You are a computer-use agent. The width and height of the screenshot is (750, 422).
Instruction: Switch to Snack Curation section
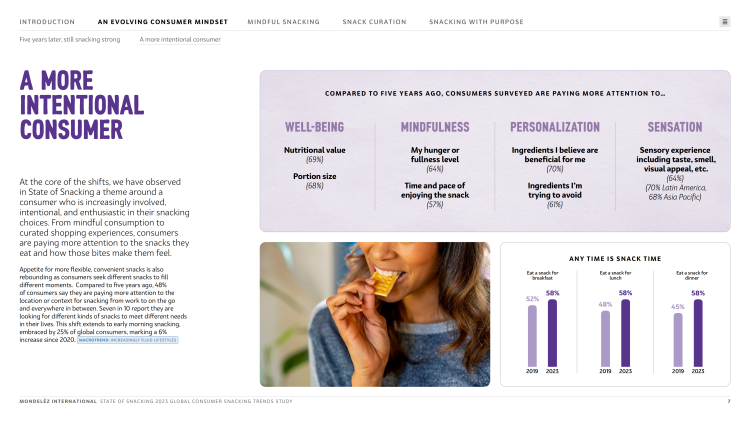coord(374,21)
